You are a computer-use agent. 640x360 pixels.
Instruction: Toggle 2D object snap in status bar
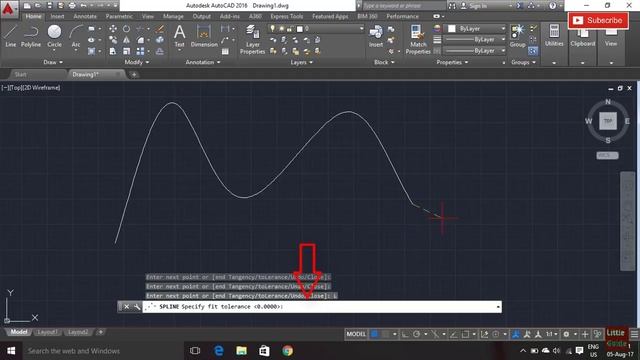click(465, 334)
